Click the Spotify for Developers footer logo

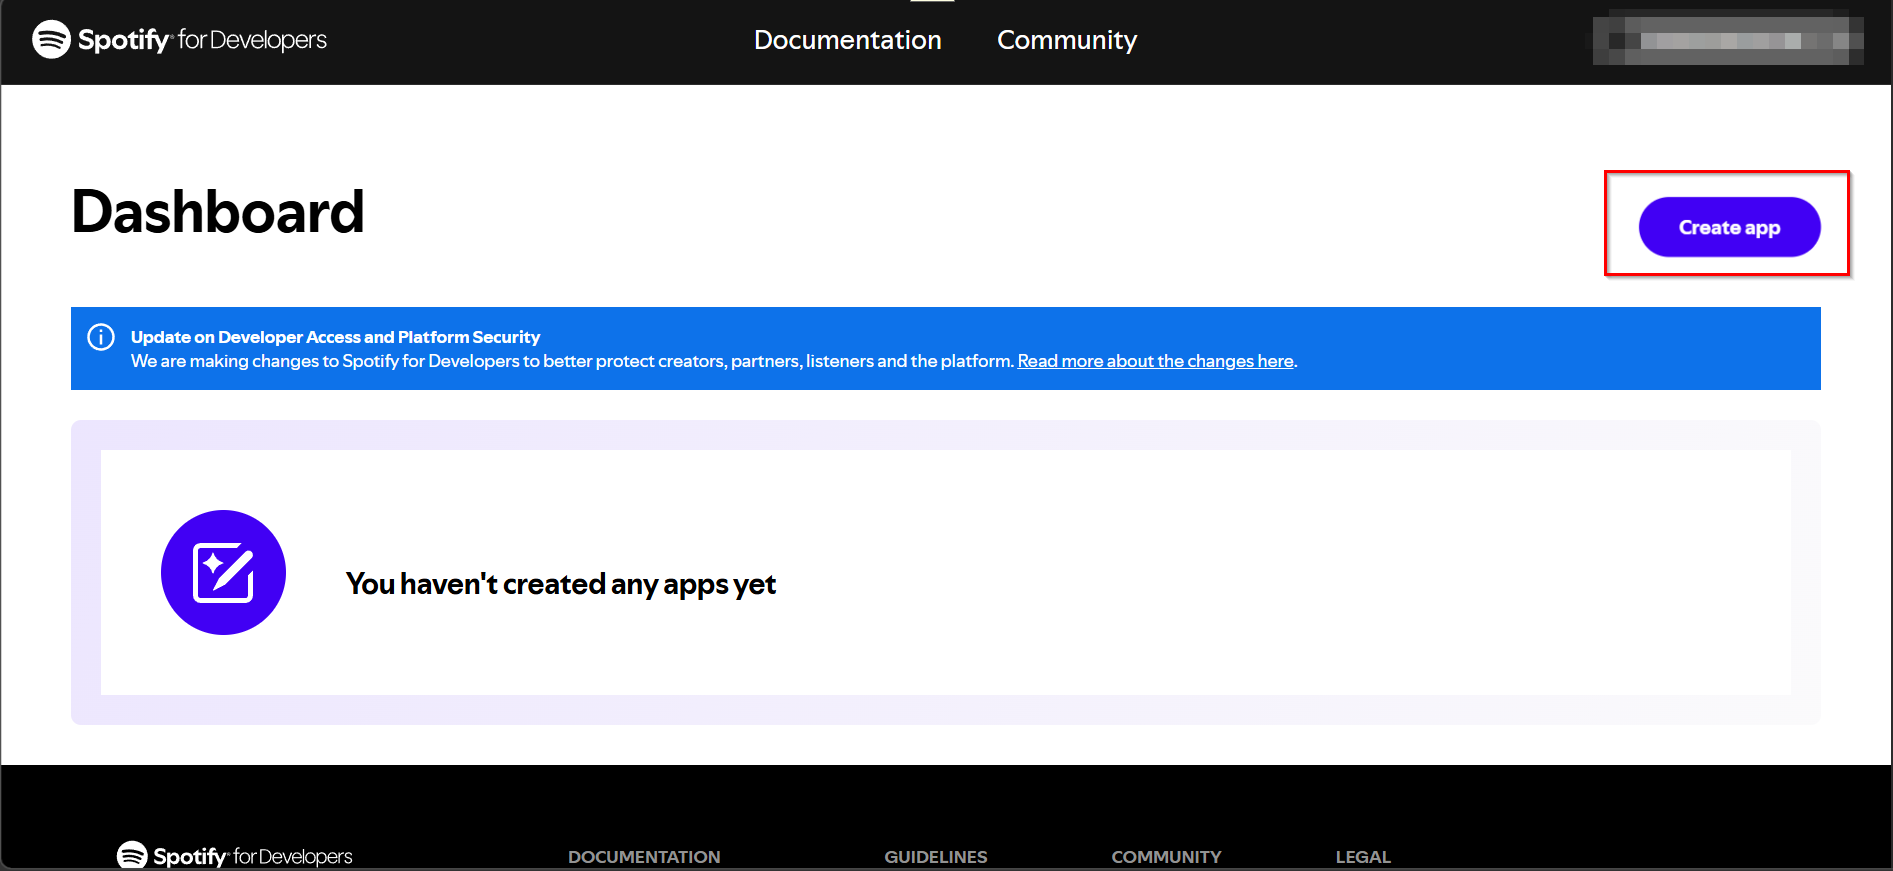pos(235,856)
